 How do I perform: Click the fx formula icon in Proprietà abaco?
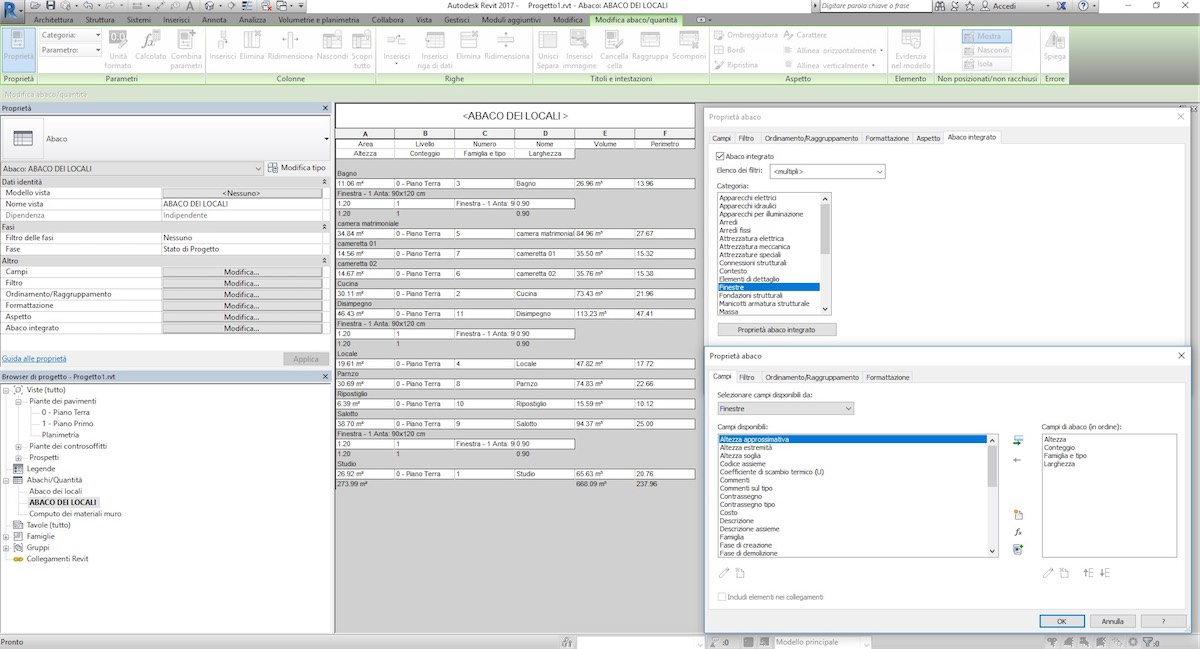tap(1018, 532)
